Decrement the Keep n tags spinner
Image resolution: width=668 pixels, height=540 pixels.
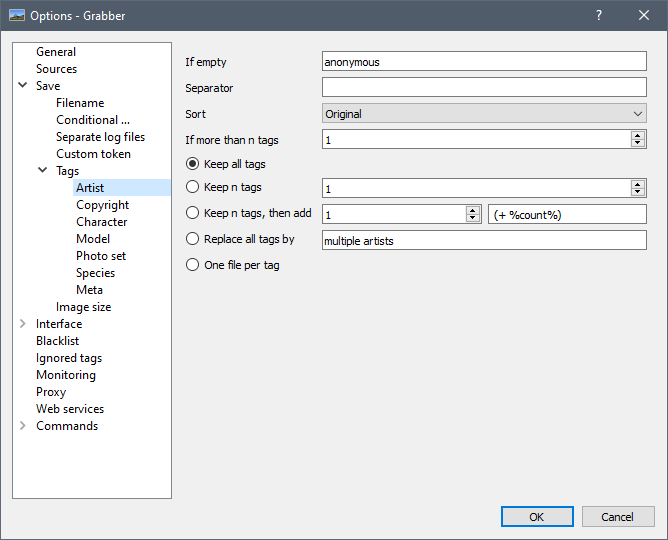[637, 192]
